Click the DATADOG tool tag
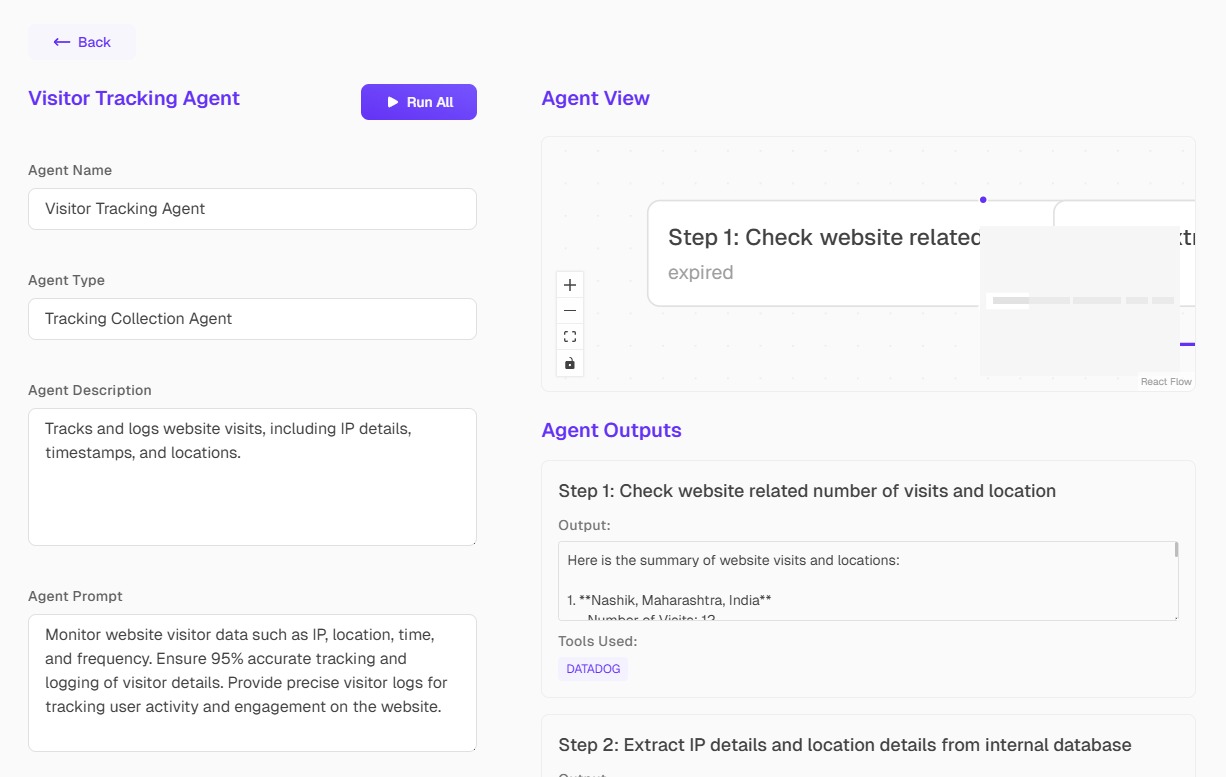The image size is (1226, 777). point(593,669)
